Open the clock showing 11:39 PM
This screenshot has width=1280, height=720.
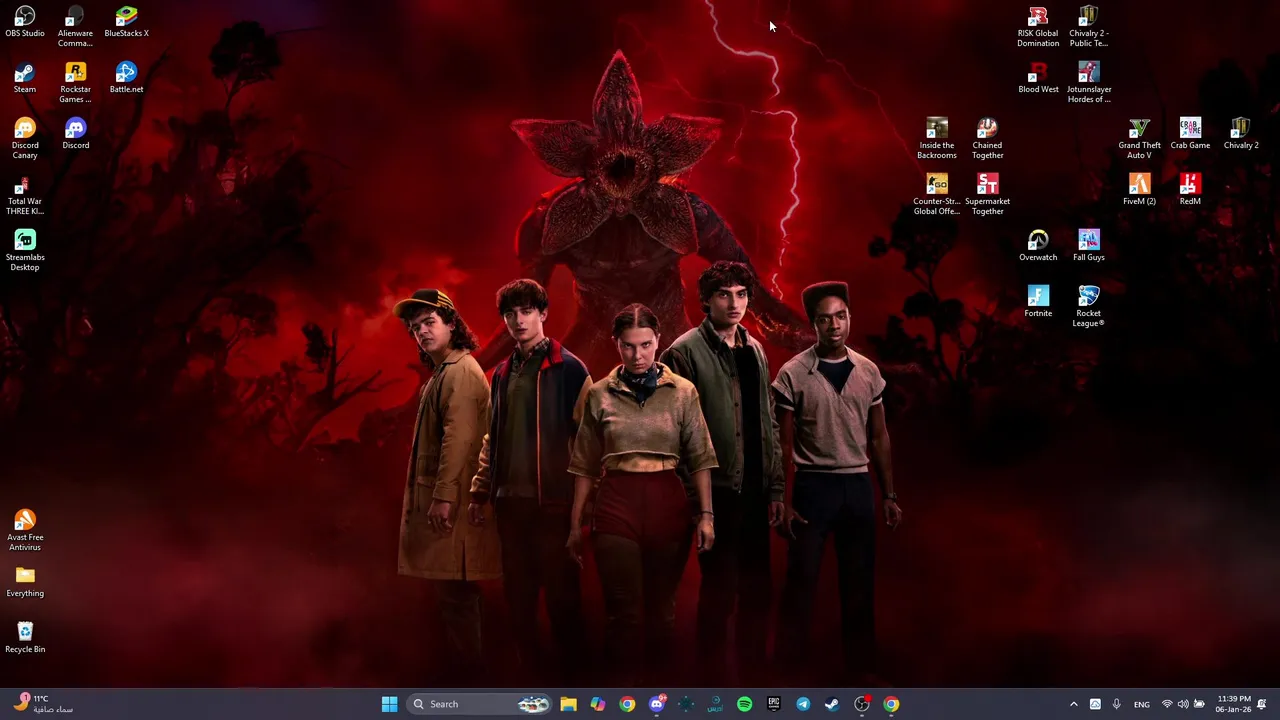click(1233, 704)
